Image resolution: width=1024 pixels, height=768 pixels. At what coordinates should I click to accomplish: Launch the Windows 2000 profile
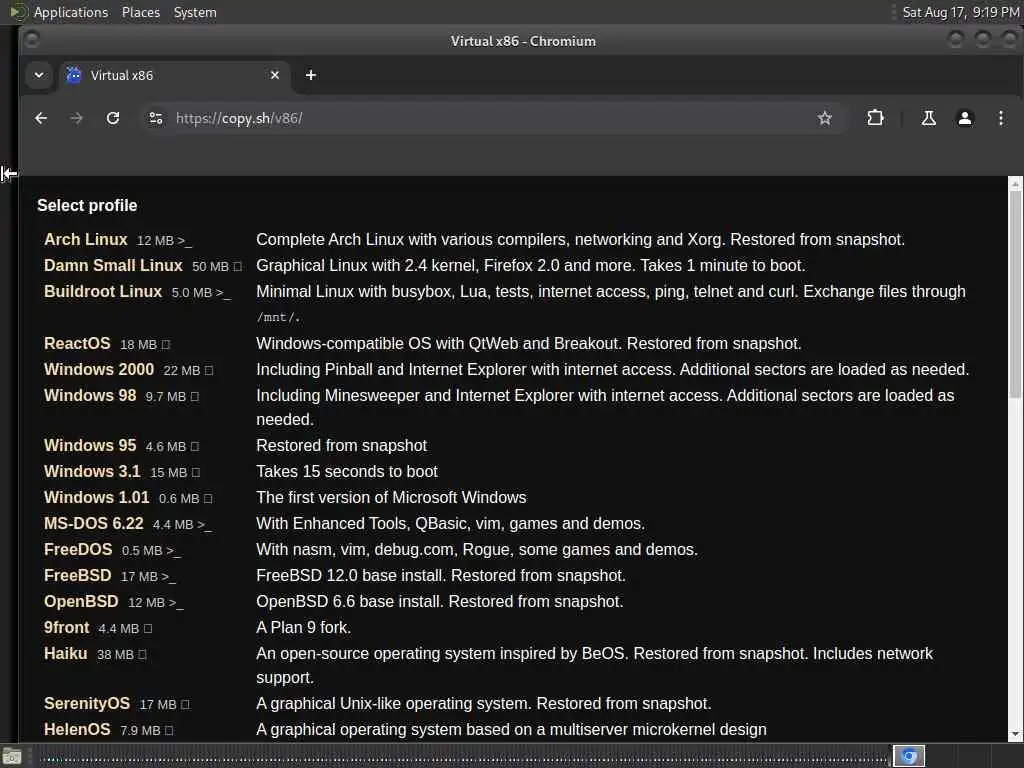(99, 370)
